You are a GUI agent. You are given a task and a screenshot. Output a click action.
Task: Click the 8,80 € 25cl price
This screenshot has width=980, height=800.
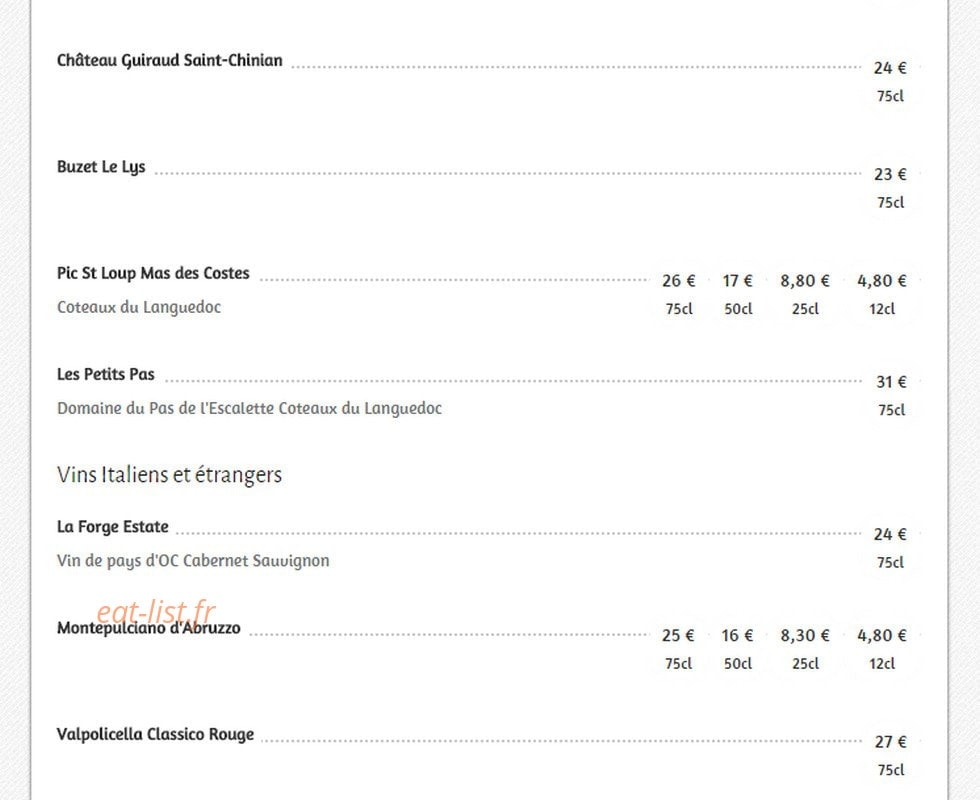click(805, 281)
